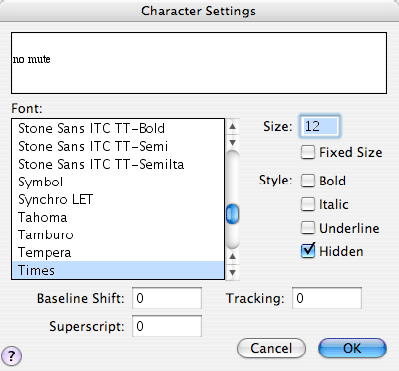Click the OK button
399x371 pixels.
tap(352, 348)
